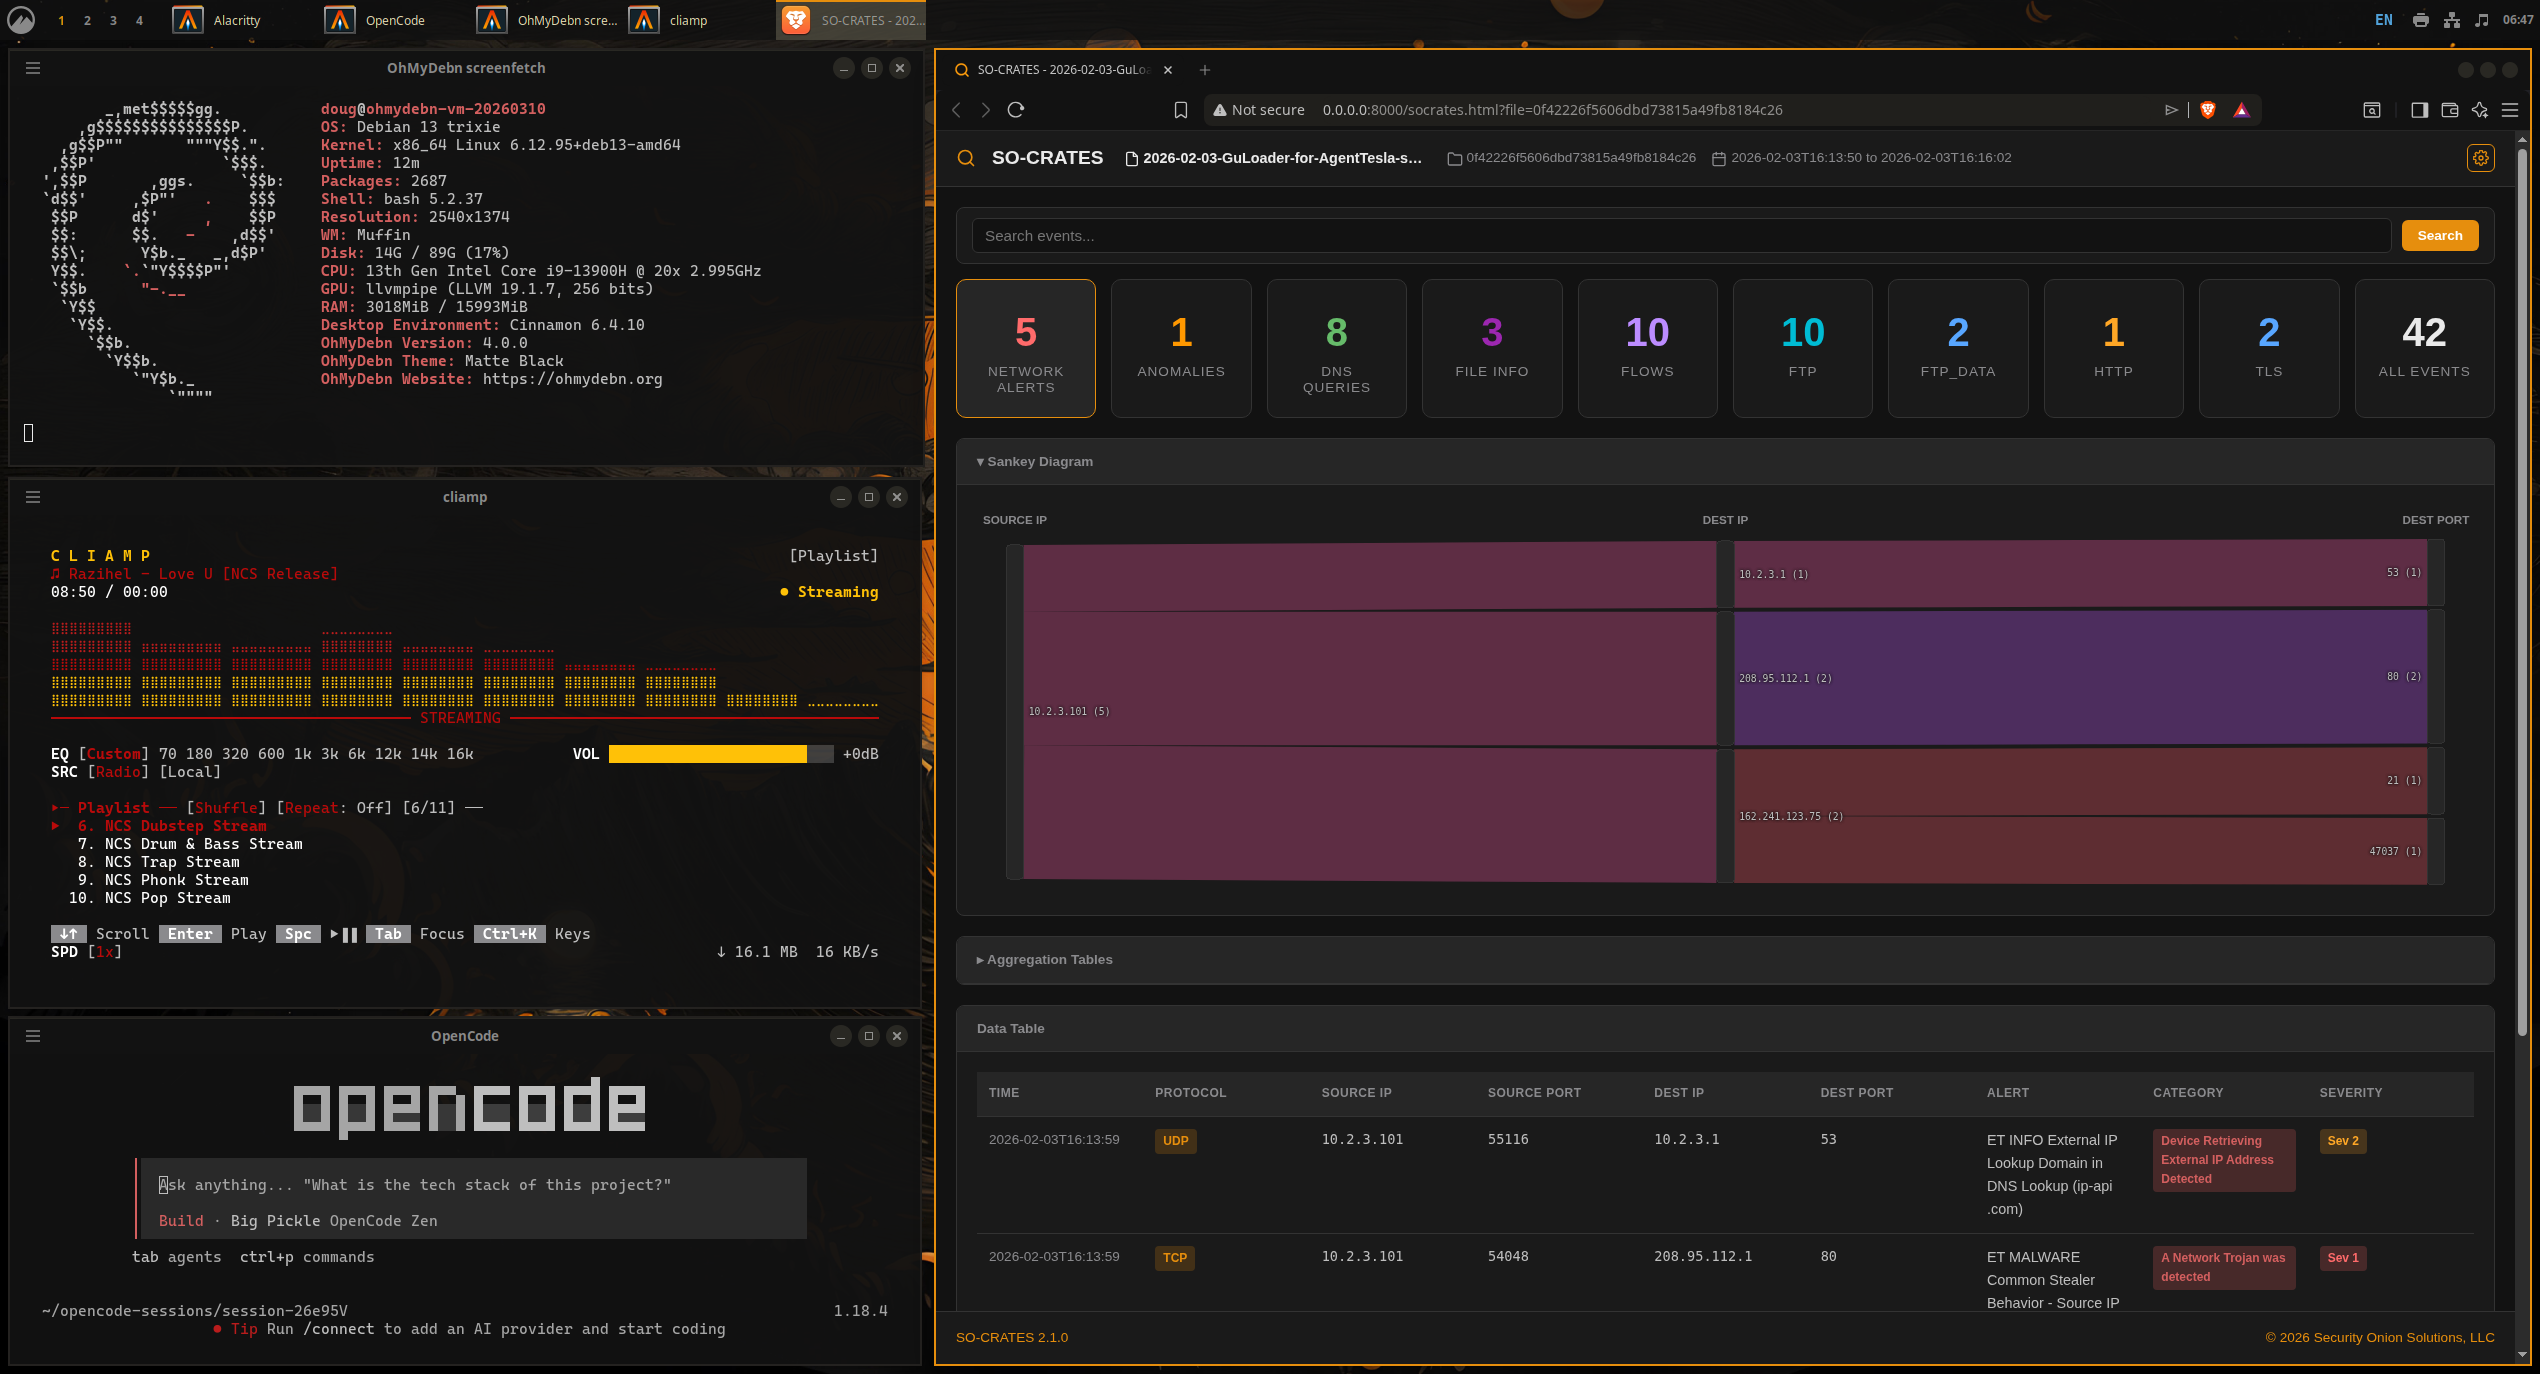
Task: Show the TLS events card
Action: click(x=2269, y=348)
